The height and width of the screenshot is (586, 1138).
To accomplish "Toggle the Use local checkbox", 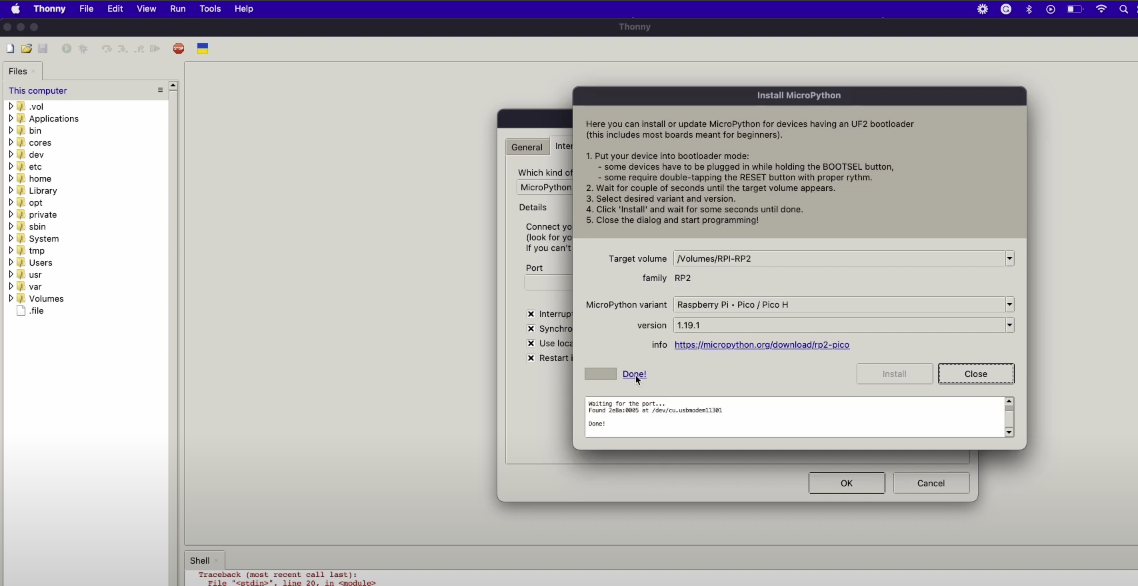I will click(x=531, y=343).
